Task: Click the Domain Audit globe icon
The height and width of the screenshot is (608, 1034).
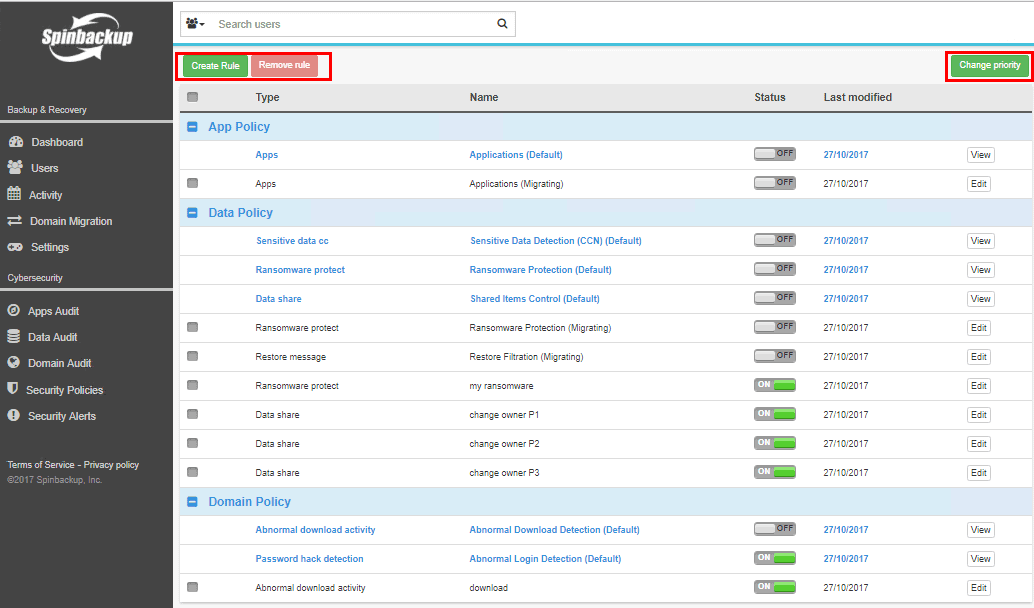Action: 14,363
